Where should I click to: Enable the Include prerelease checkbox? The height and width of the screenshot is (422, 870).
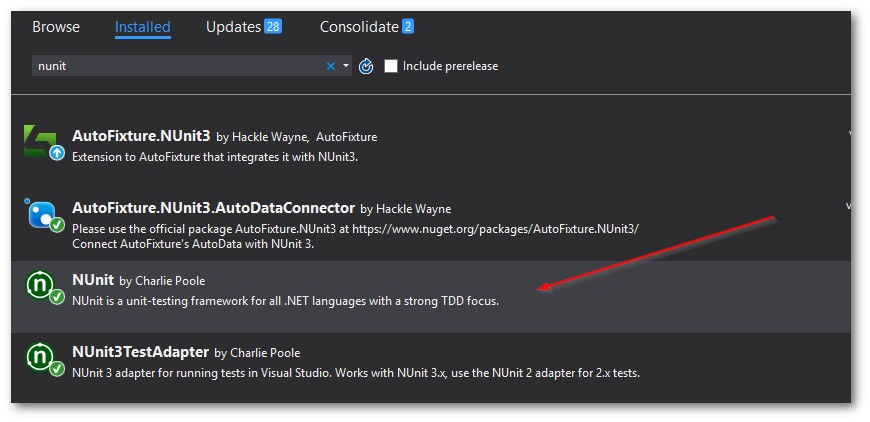(391, 66)
